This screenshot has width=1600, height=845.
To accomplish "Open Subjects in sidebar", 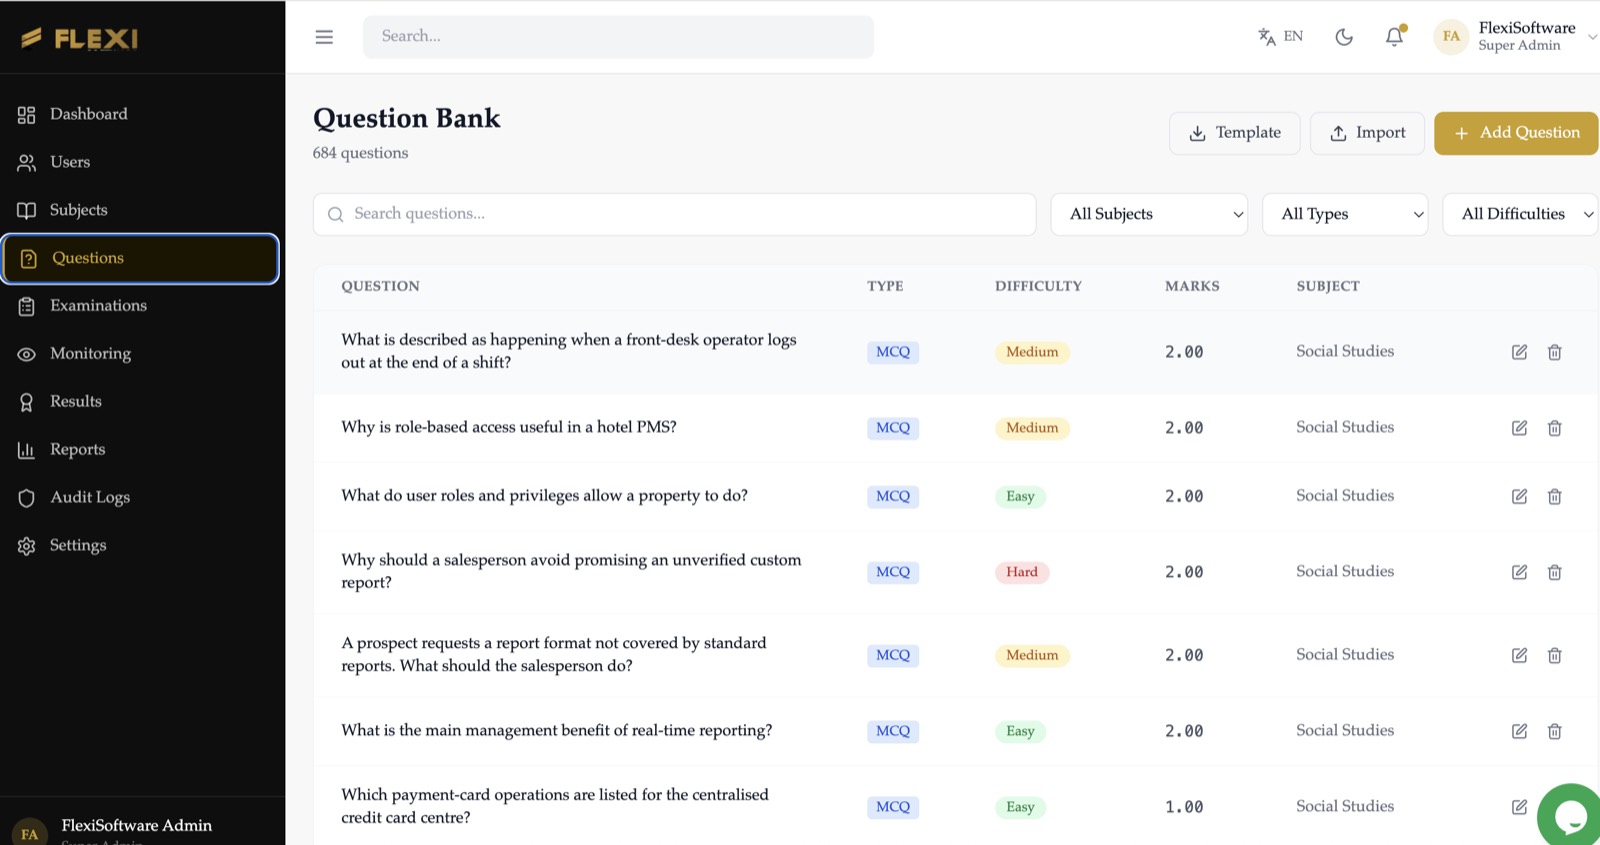I will click(140, 210).
